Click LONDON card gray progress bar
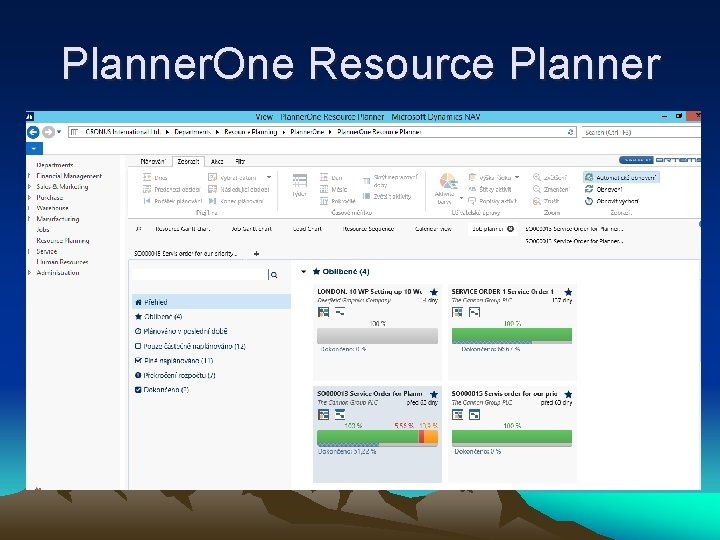720x540 pixels. pyautogui.click(x=377, y=336)
